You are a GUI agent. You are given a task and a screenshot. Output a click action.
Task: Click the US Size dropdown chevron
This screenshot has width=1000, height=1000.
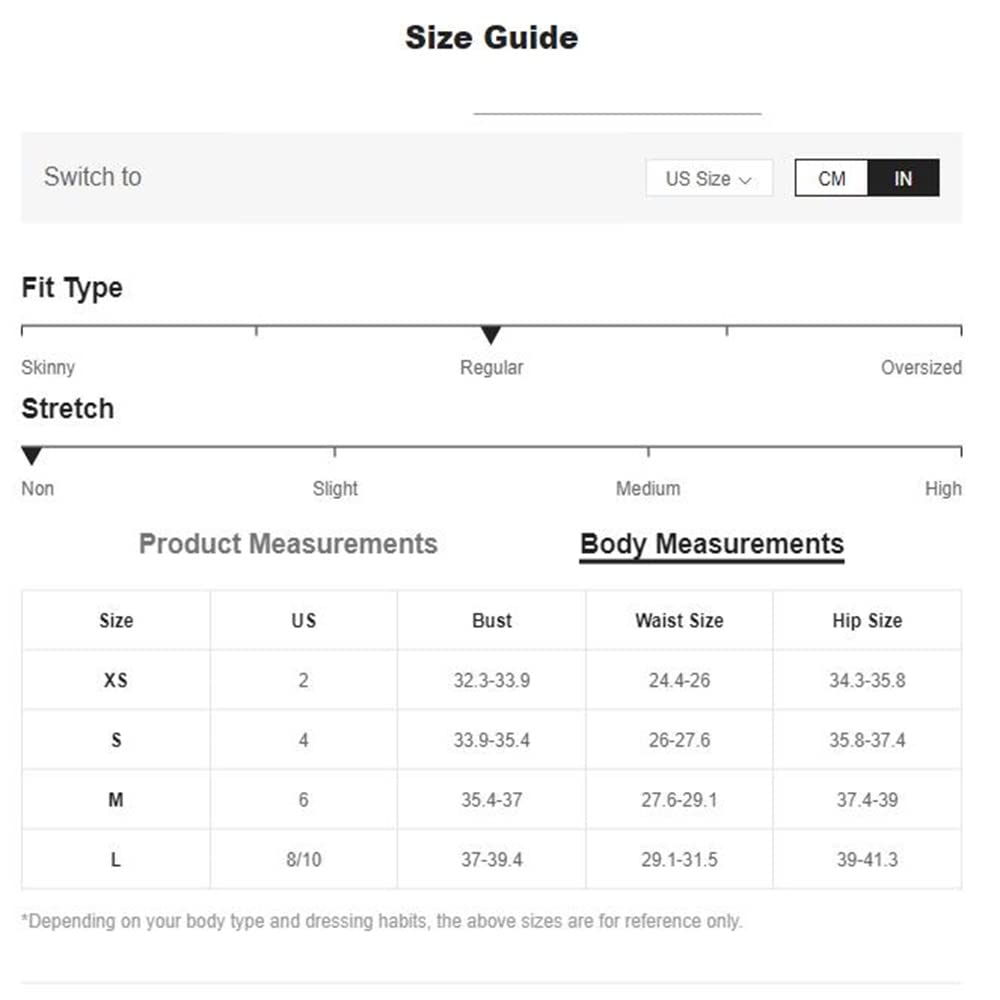[745, 180]
